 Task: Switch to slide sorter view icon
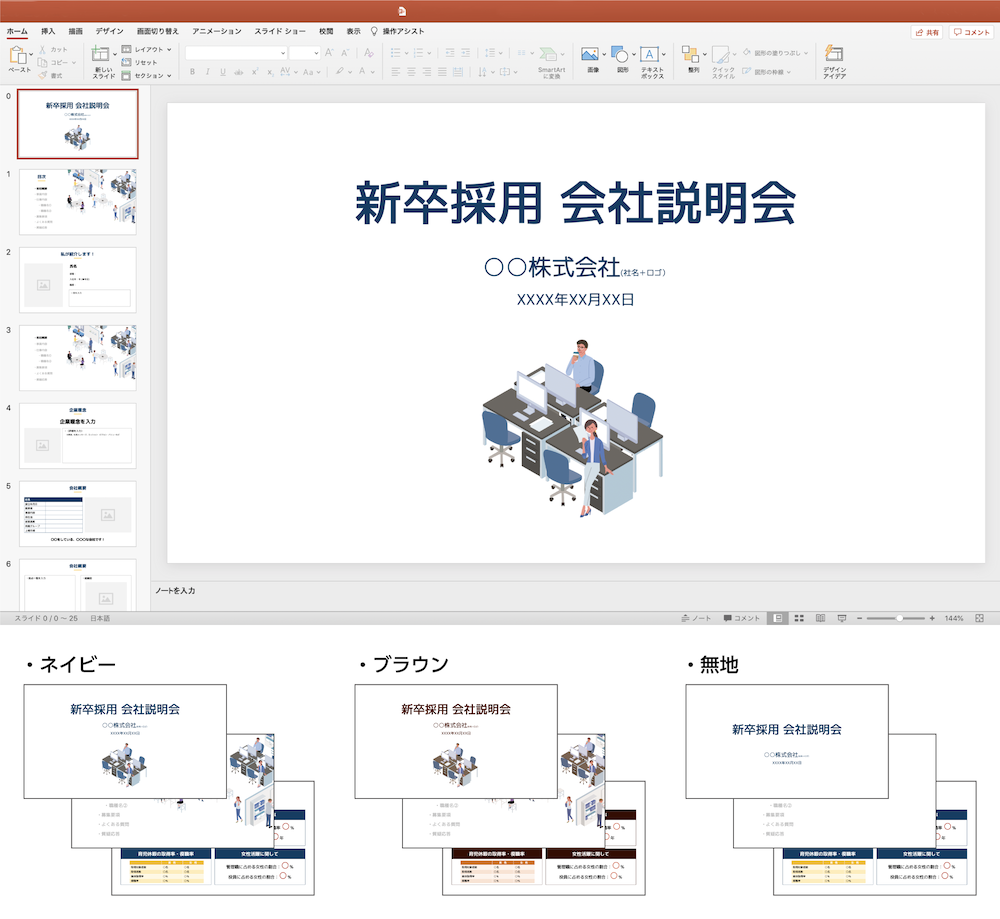point(799,619)
